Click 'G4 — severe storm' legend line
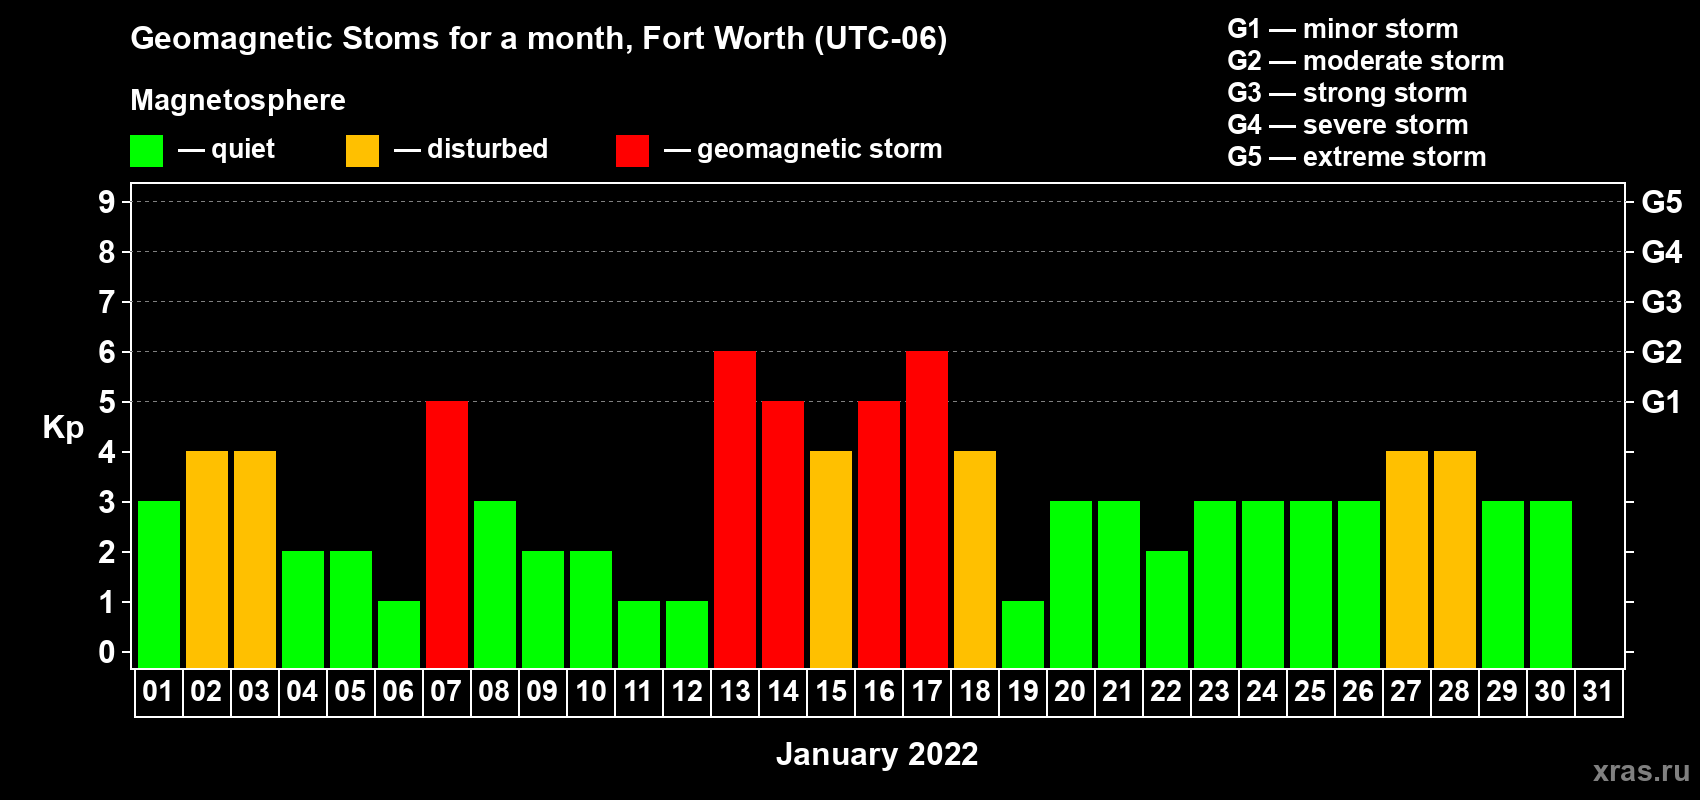Image resolution: width=1700 pixels, height=800 pixels. pos(1348,124)
